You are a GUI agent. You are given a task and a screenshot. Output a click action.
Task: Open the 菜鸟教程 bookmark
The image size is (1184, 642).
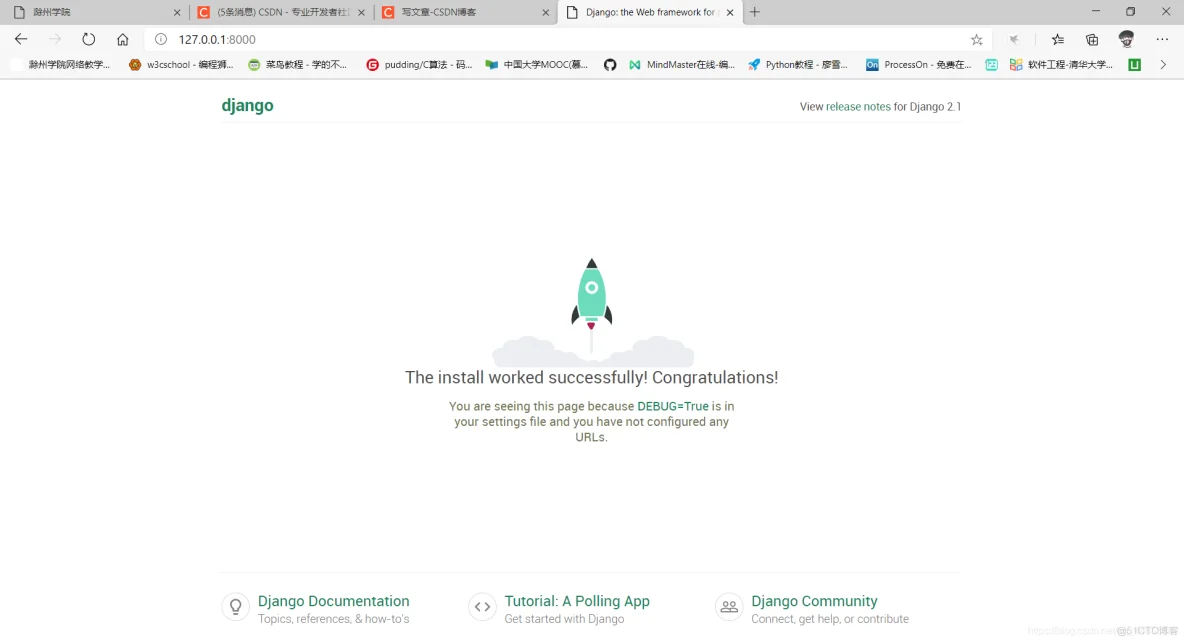coord(298,65)
